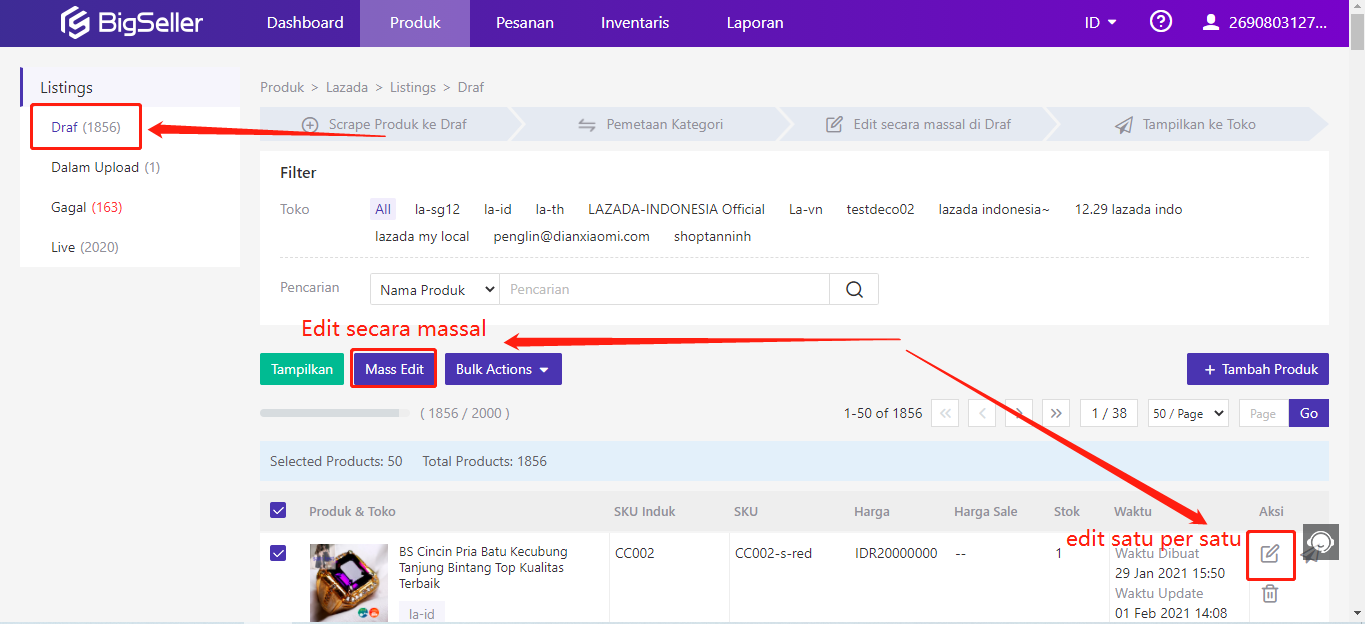Screen dimensions: 1365x624
Task: Click Listings in breadcrumb
Action: [413, 87]
